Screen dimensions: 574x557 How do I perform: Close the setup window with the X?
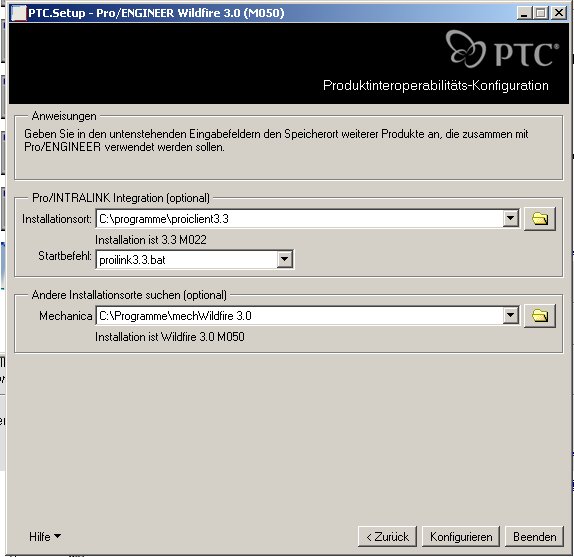click(x=559, y=13)
